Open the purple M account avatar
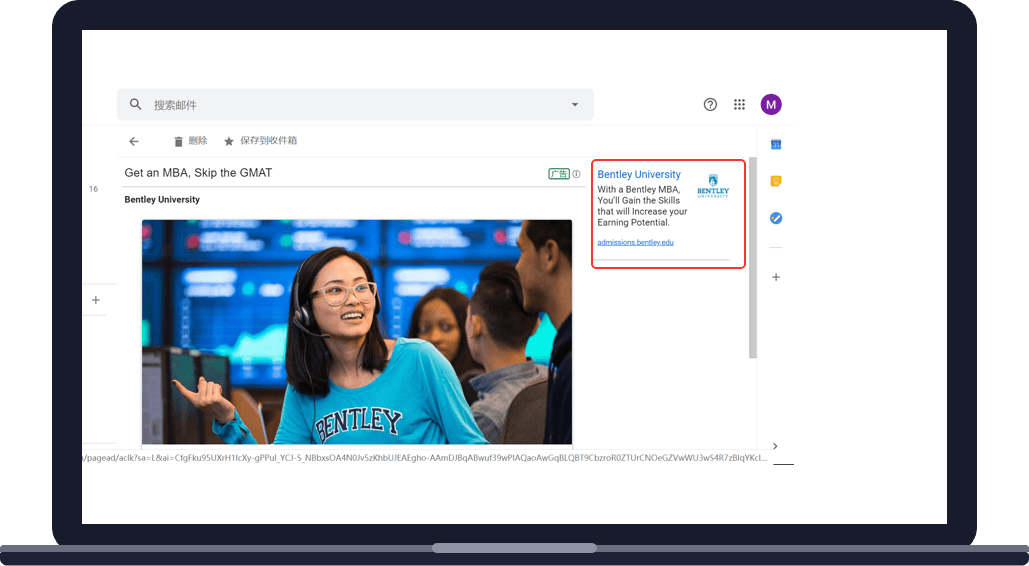Image resolution: width=1029 pixels, height=566 pixels. 771,104
